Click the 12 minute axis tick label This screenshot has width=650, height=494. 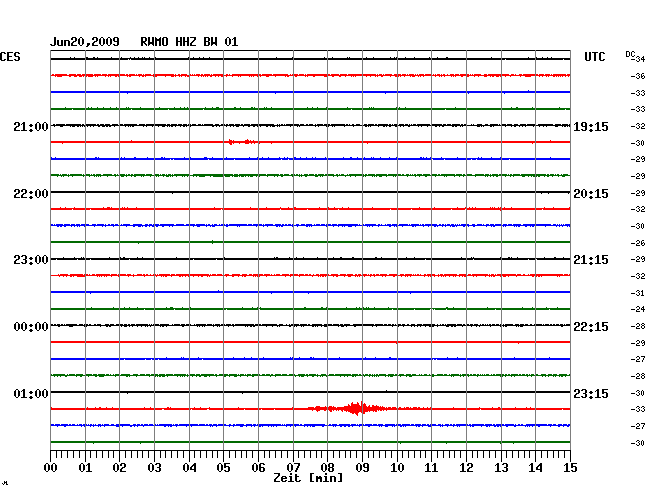pos(466,468)
